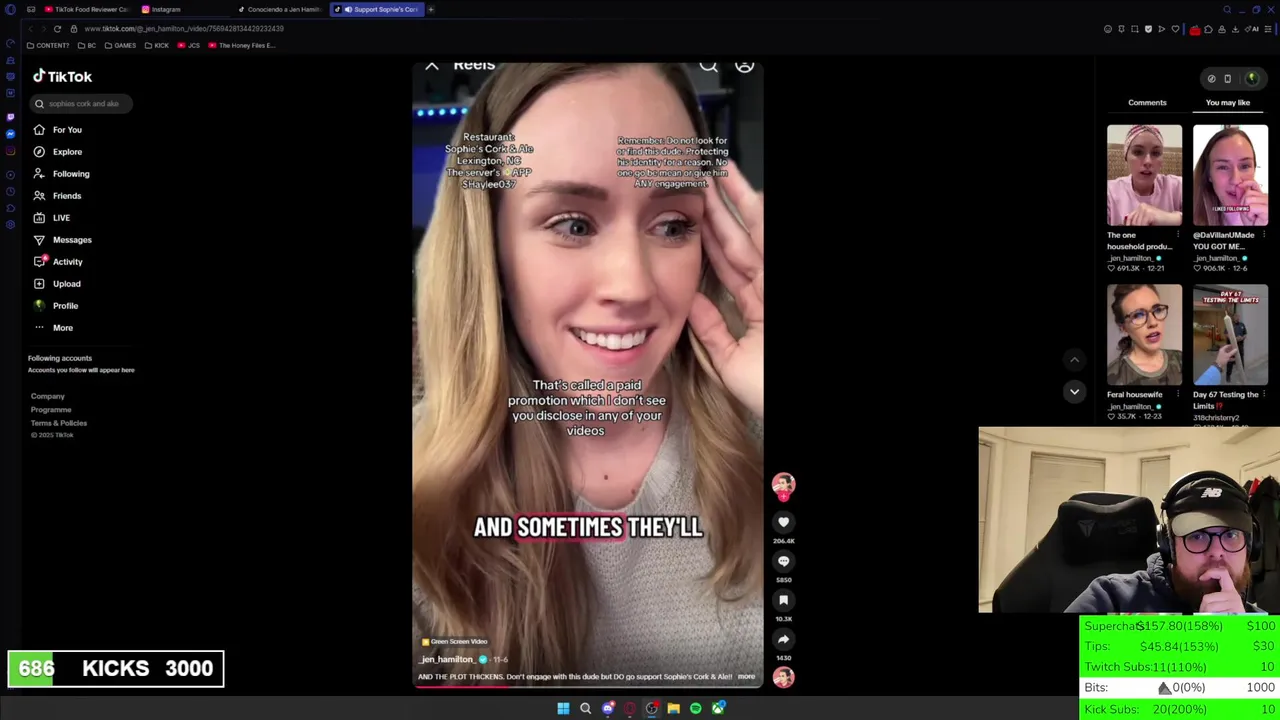Open the CONTENT? bookmarks folder
The width and height of the screenshot is (1280, 720).
[x=48, y=45]
